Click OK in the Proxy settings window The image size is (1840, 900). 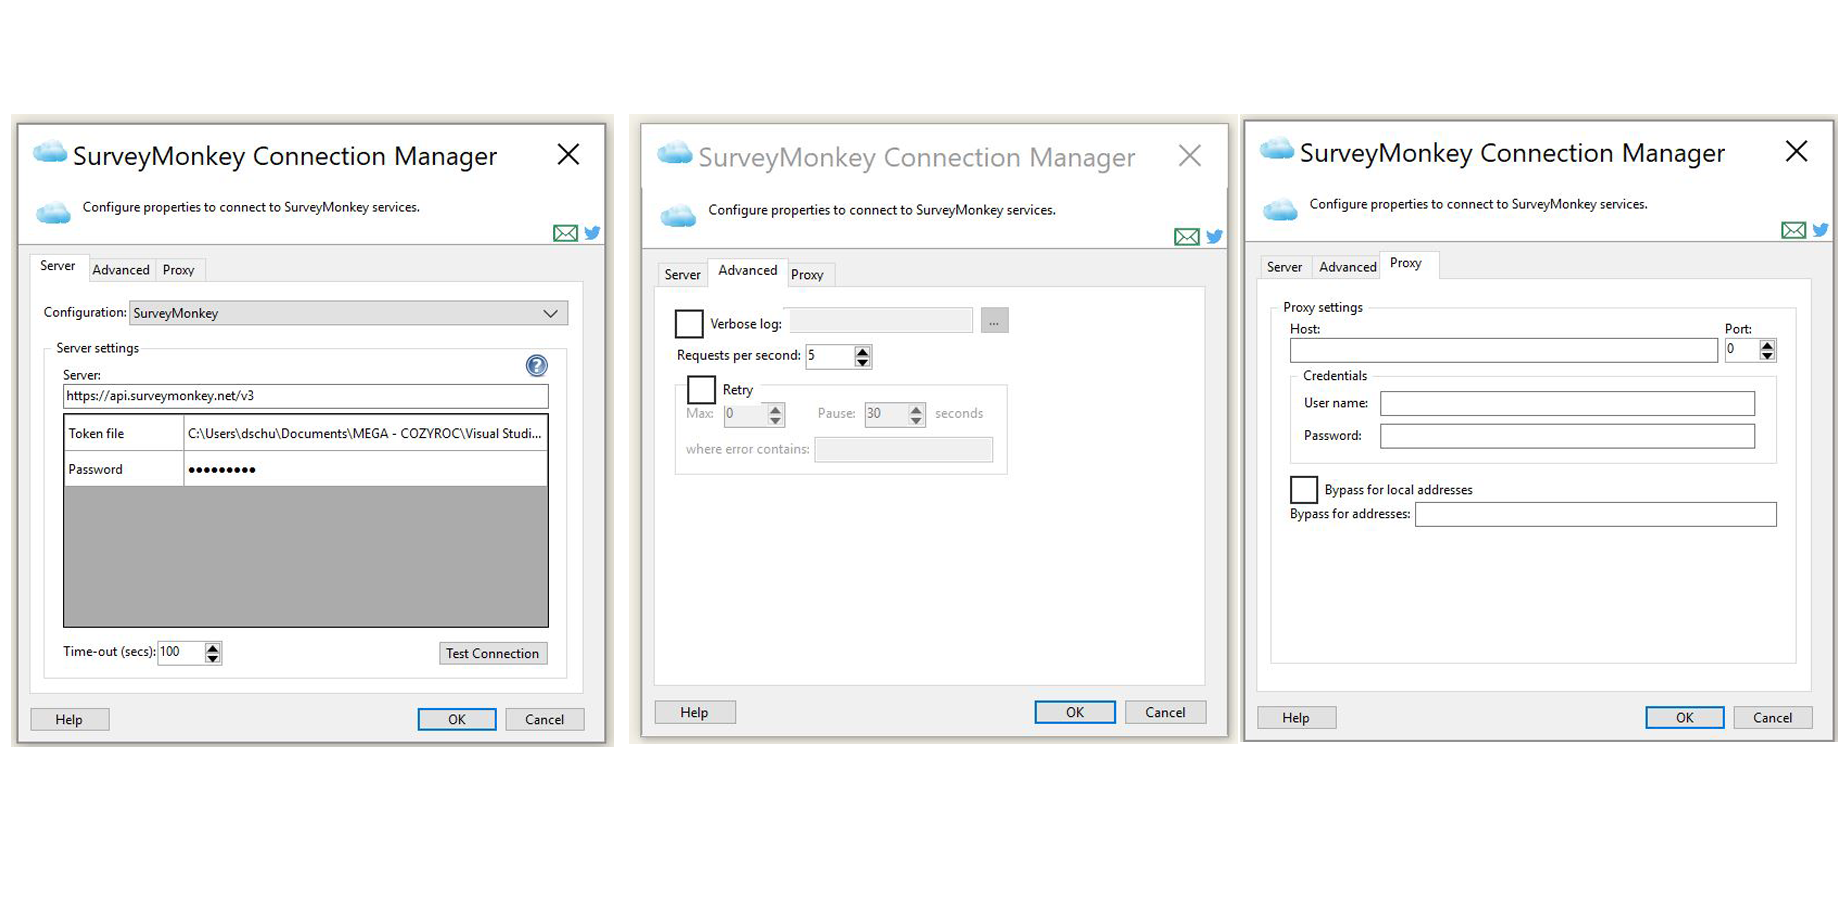pyautogui.click(x=1685, y=718)
